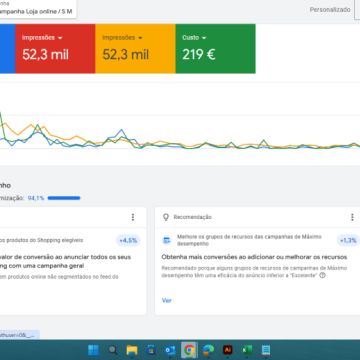
Task: Open the Personalizado date range selector
Action: tap(330, 10)
